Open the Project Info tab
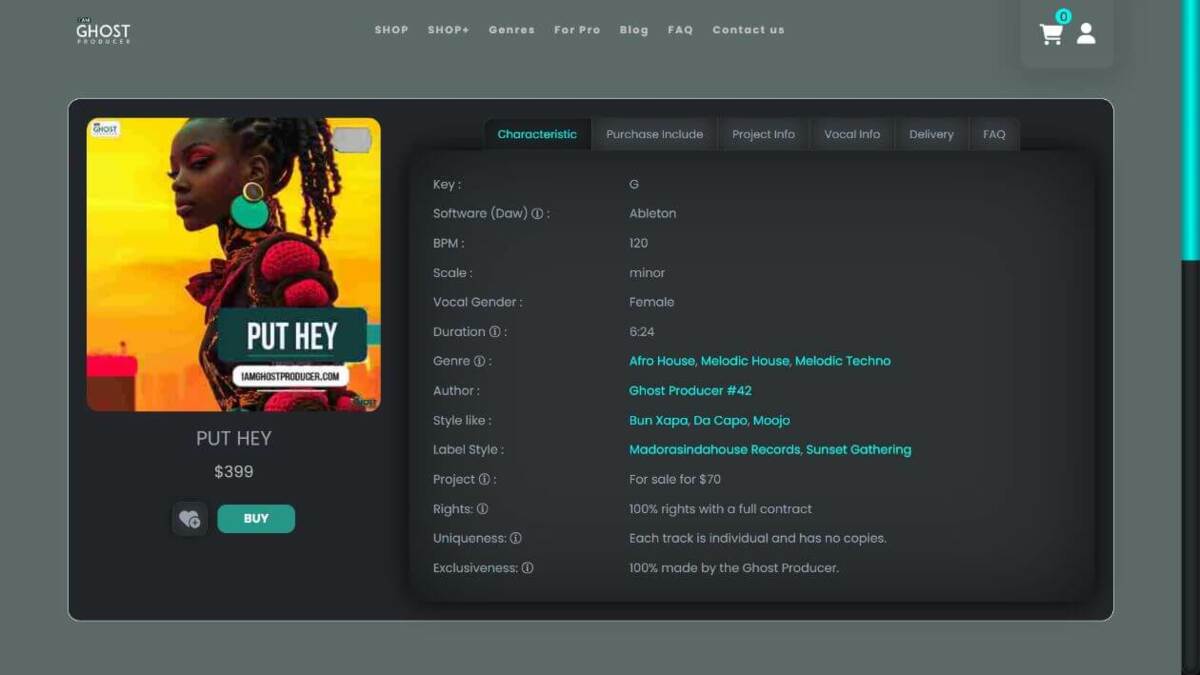Screen dimensions: 1200x675 763,134
